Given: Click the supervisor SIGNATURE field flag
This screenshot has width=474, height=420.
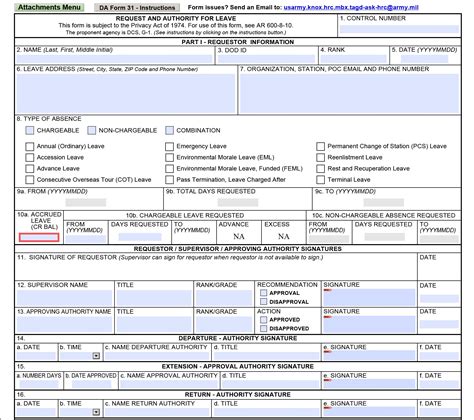Looking at the screenshot, I should click(x=327, y=290).
